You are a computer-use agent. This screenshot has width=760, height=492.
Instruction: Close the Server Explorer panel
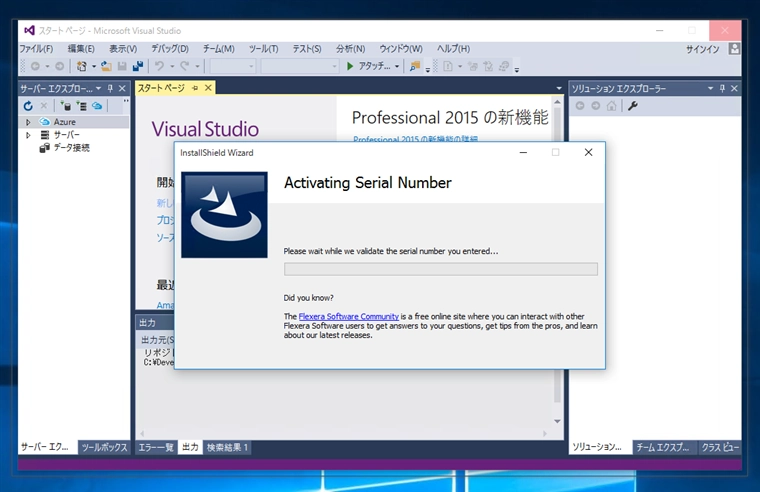tap(122, 88)
